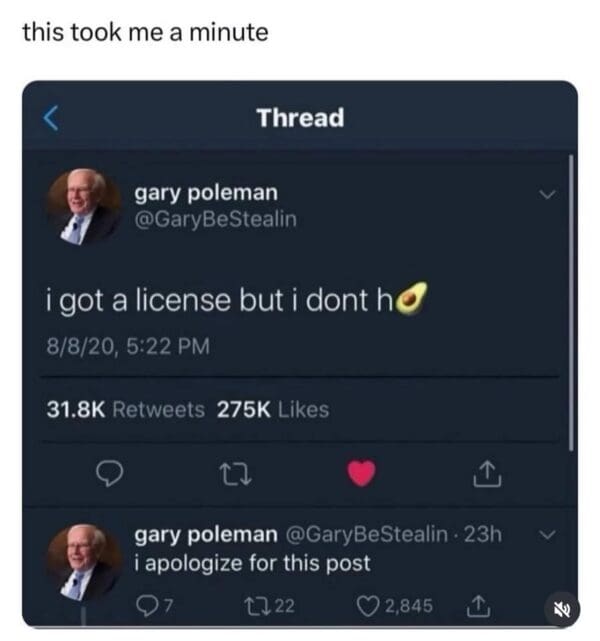Retweet the apology reply showing 22
The width and height of the screenshot is (600, 641).
(x=269, y=605)
